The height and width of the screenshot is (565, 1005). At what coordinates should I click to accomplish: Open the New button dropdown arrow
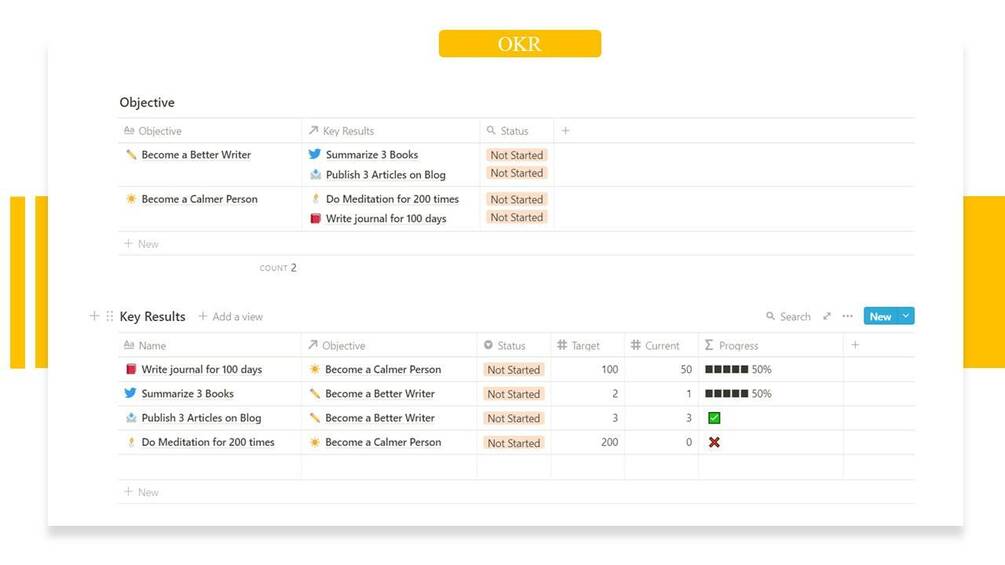(x=906, y=316)
